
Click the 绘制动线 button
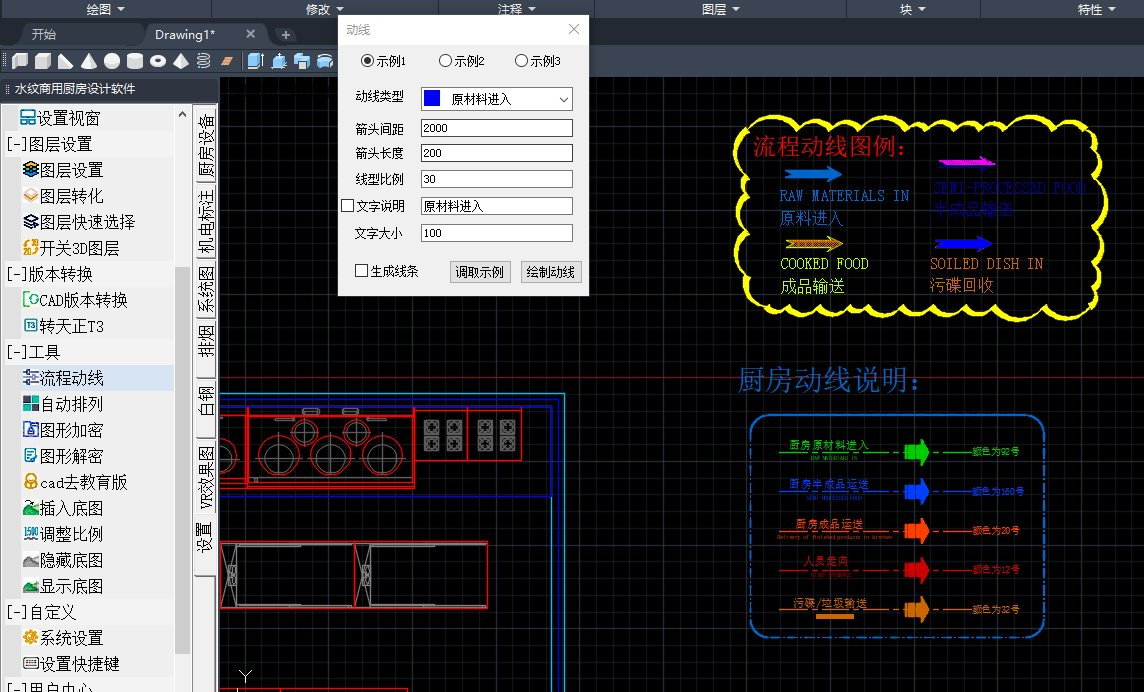(x=551, y=272)
